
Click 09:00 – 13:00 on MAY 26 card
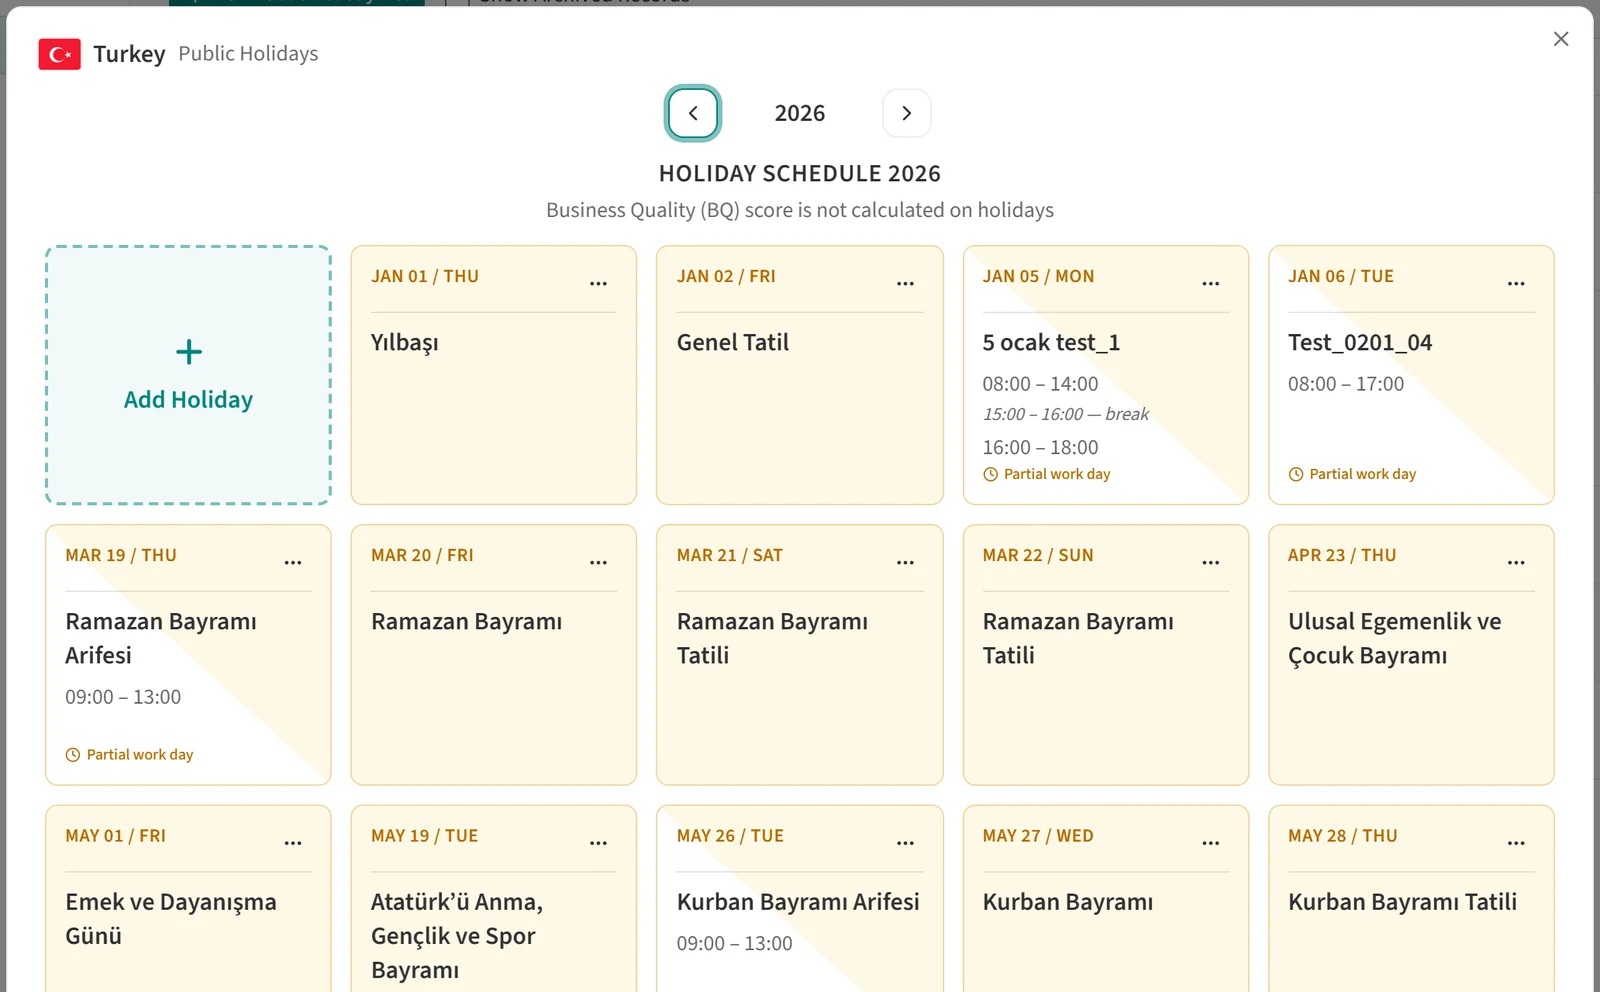pos(735,944)
